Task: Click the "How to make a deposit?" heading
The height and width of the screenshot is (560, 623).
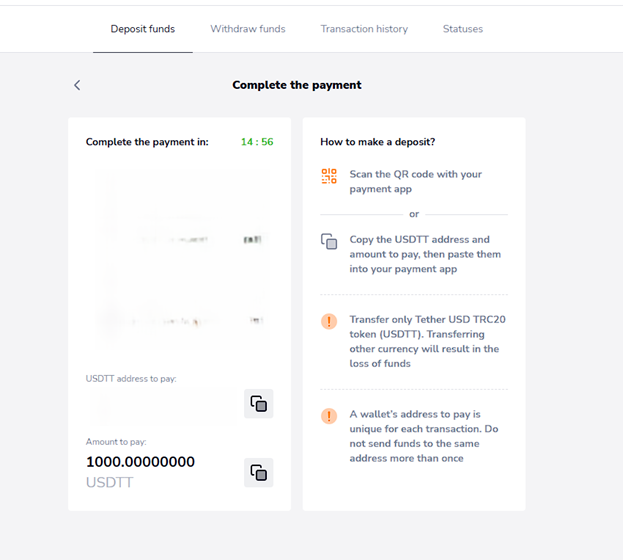Action: 378,142
